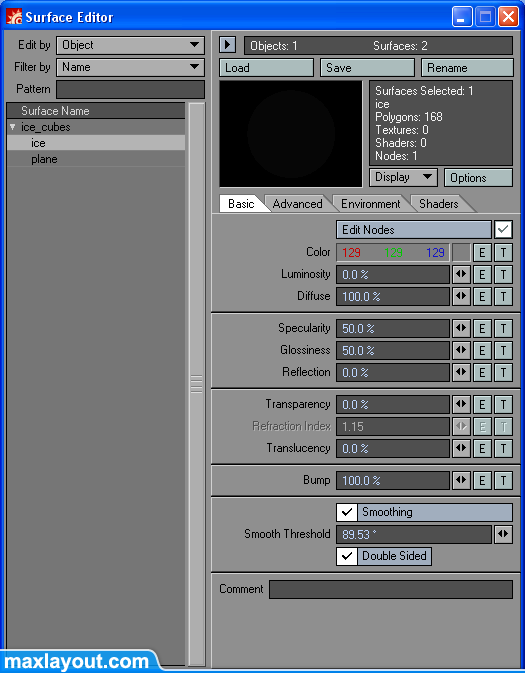Click Bump texture T button
This screenshot has height=673, width=525.
click(504, 481)
